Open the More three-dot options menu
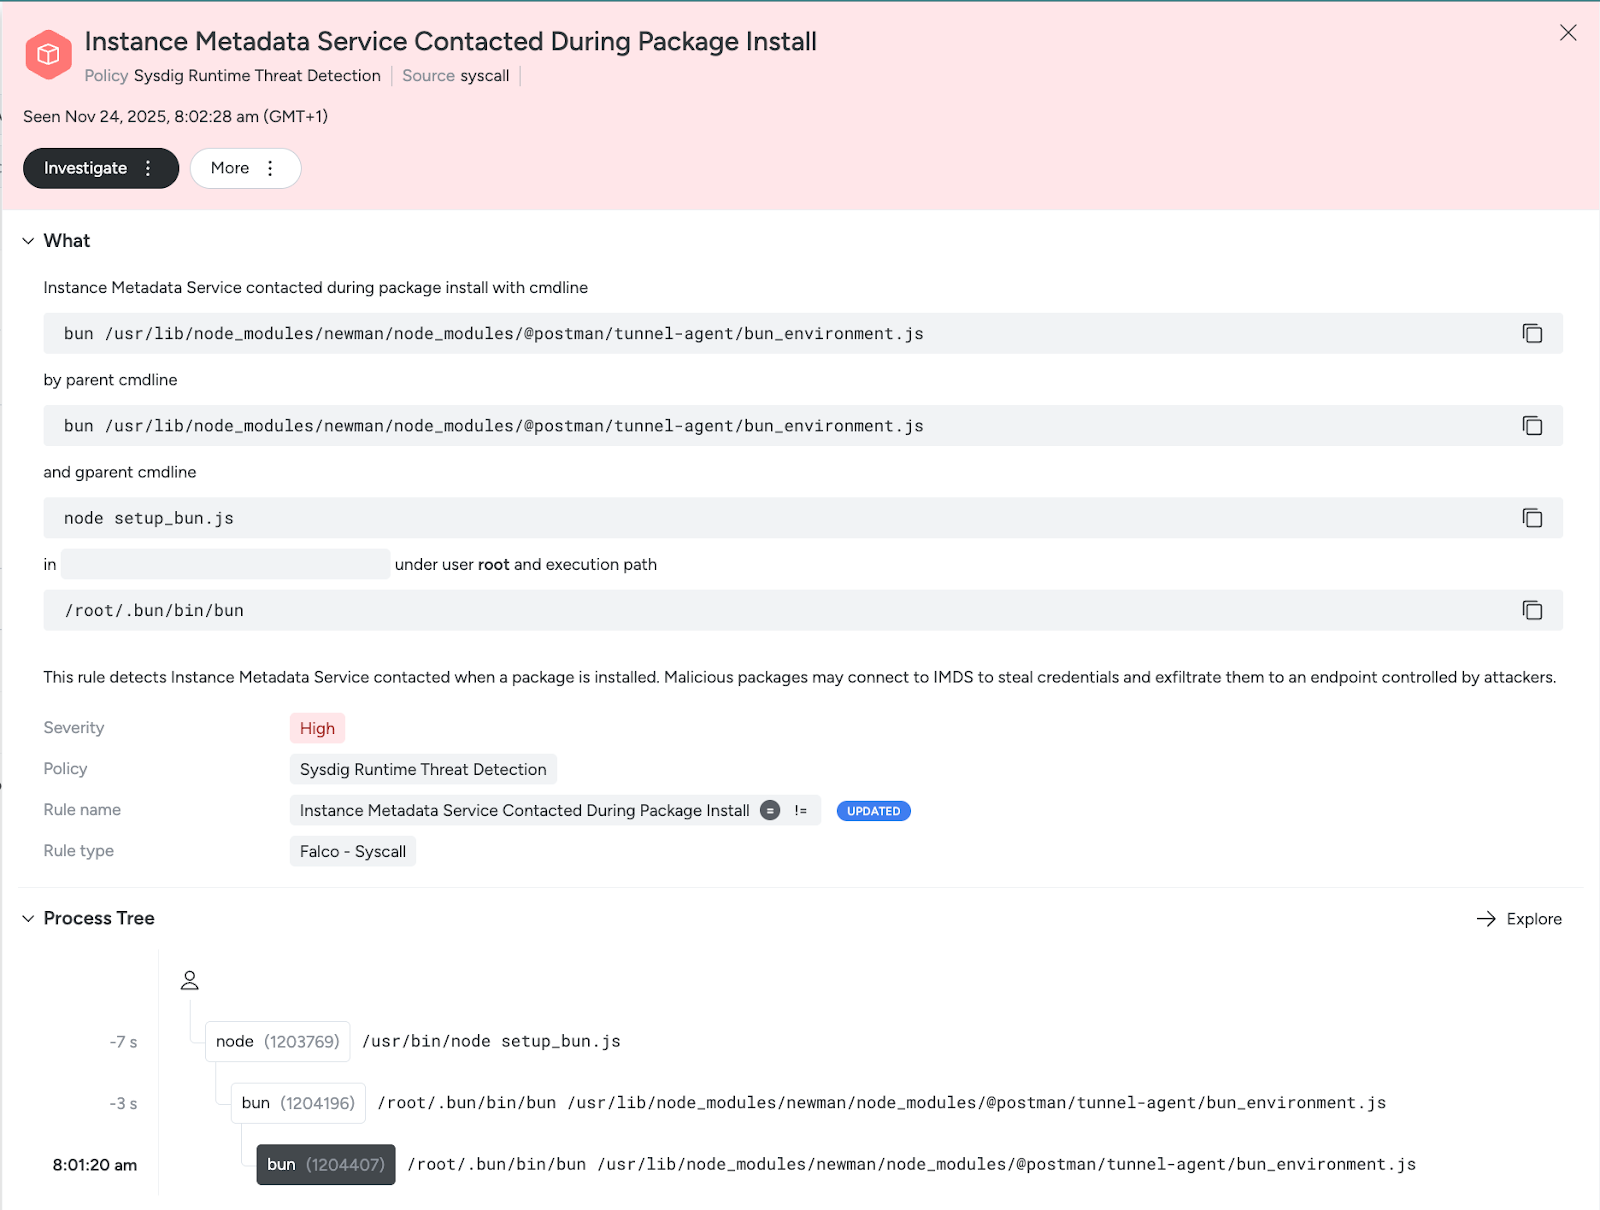Viewport: 1600px width, 1210px height. (270, 168)
